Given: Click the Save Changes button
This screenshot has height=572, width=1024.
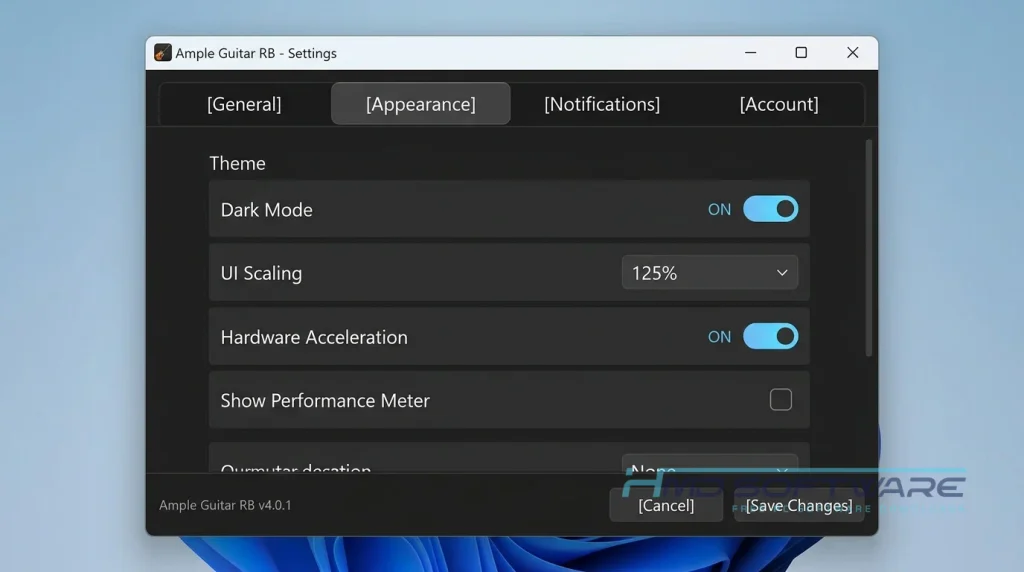Looking at the screenshot, I should click(799, 505).
